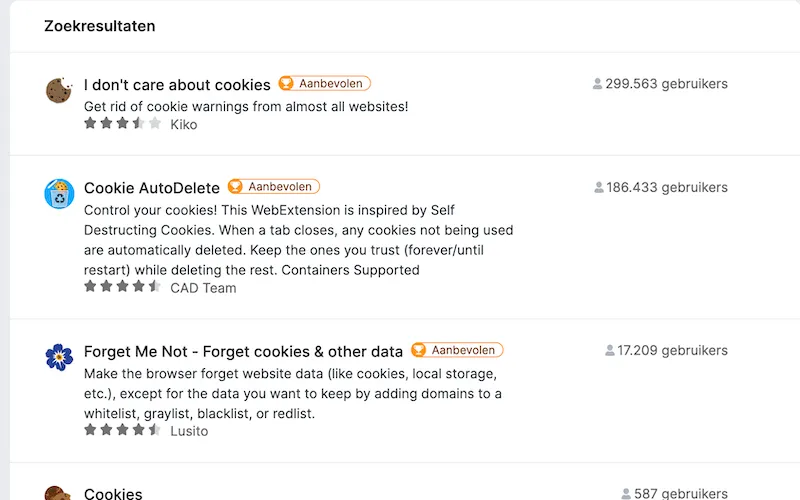The height and width of the screenshot is (500, 800).
Task: Click the star rating next to Lusito
Action: point(122,430)
